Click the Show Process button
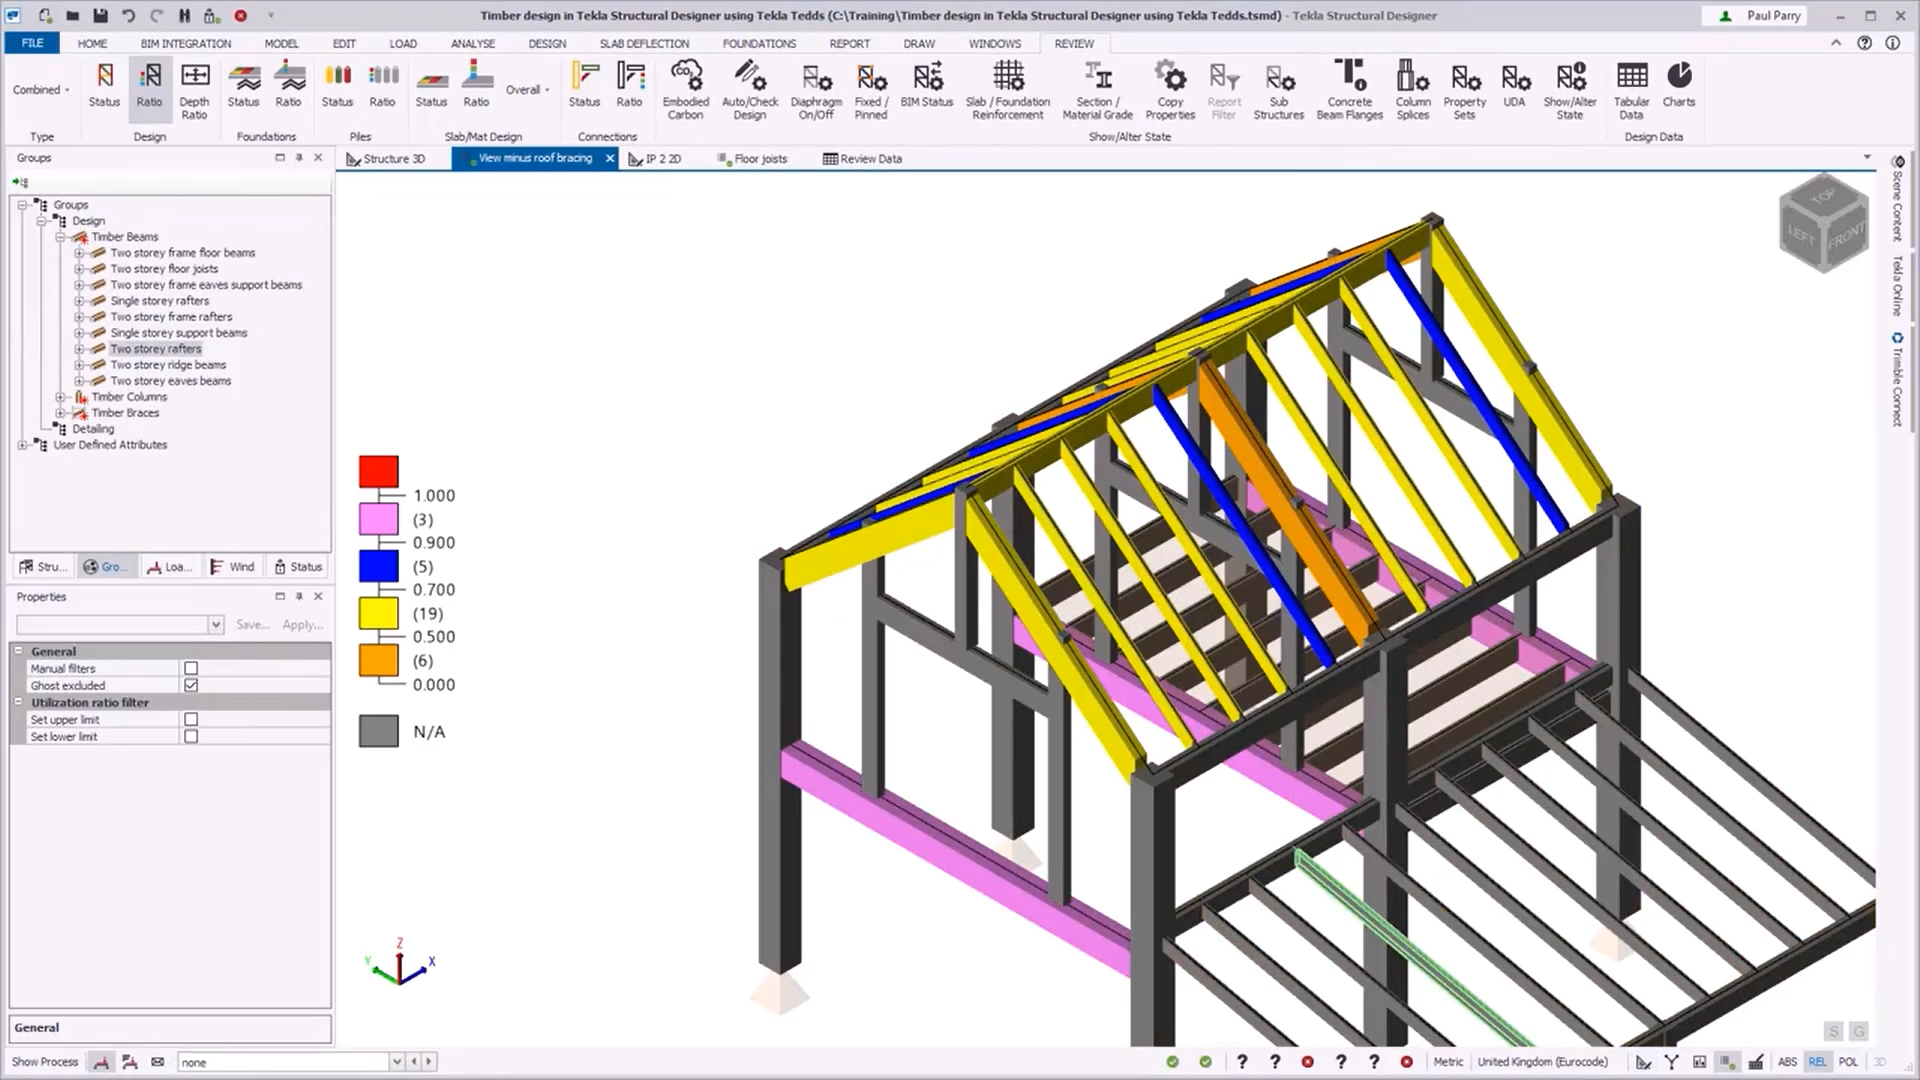The image size is (1920, 1080). (x=44, y=1062)
